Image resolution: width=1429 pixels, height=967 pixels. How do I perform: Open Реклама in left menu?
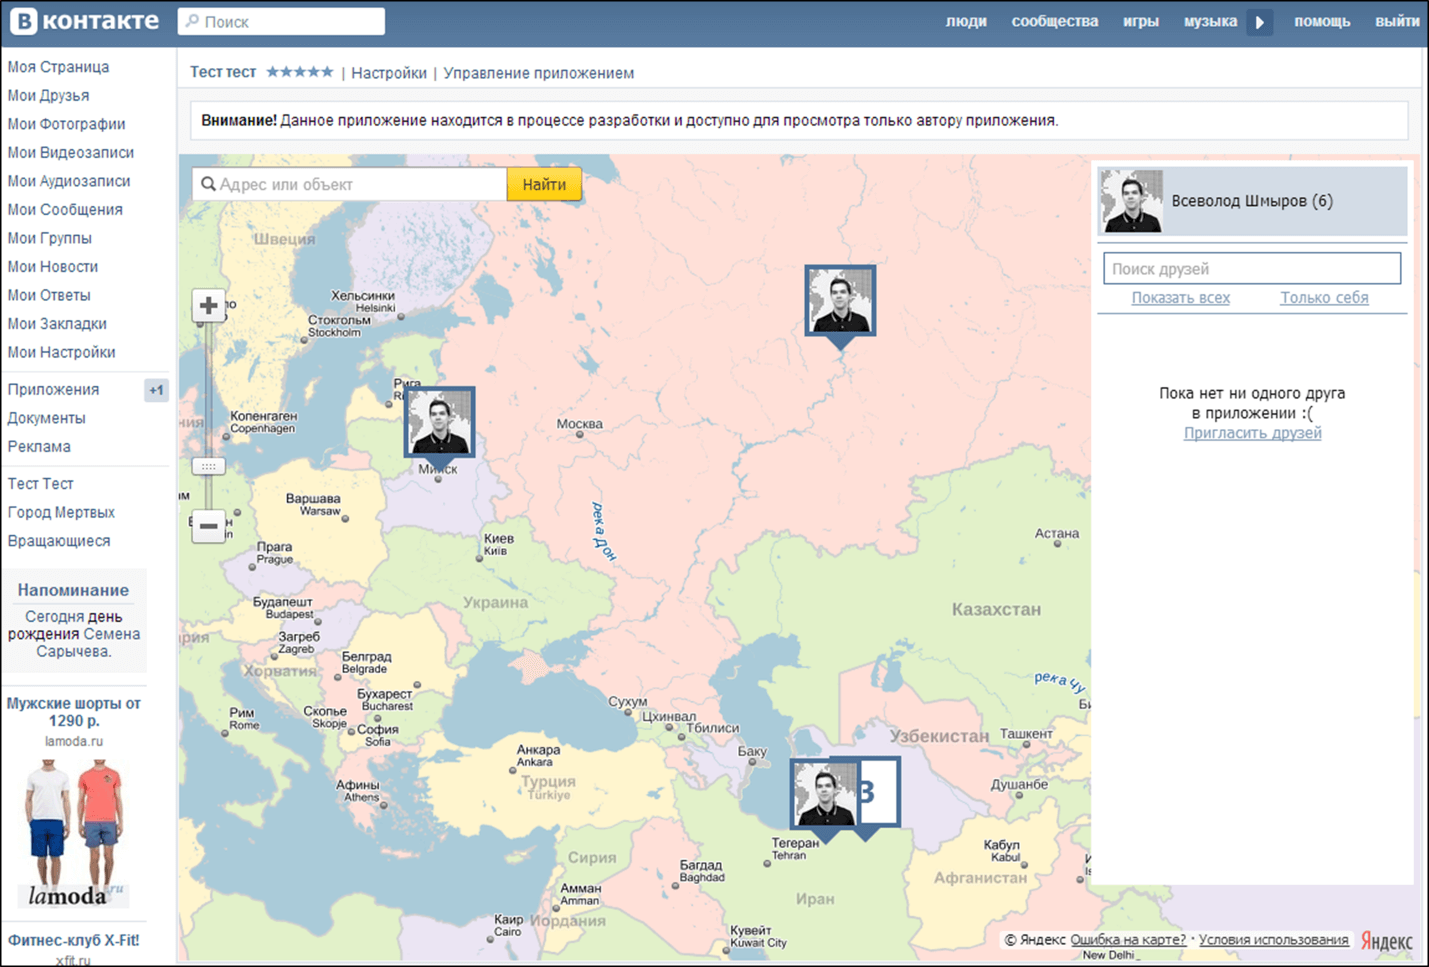tap(39, 447)
